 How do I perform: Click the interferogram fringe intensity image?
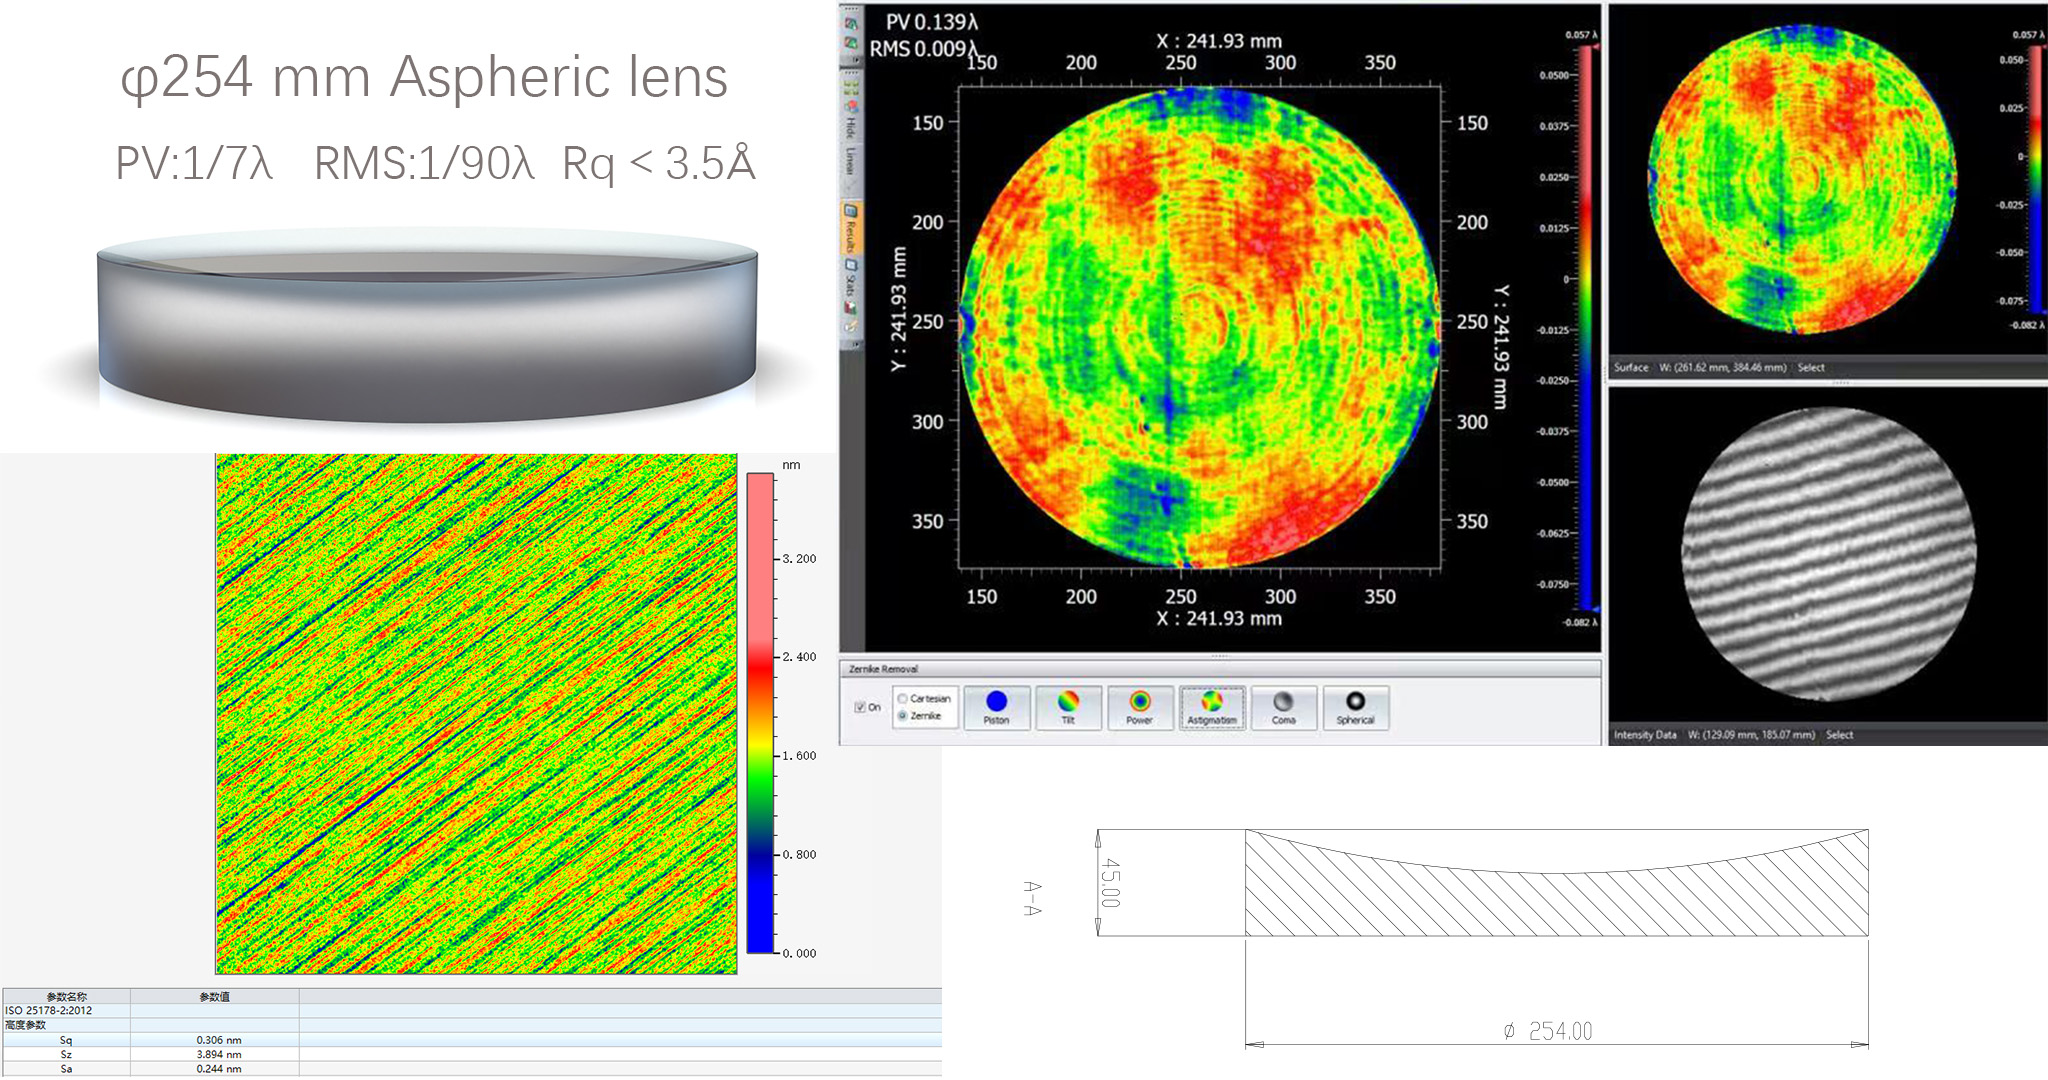(1828, 555)
